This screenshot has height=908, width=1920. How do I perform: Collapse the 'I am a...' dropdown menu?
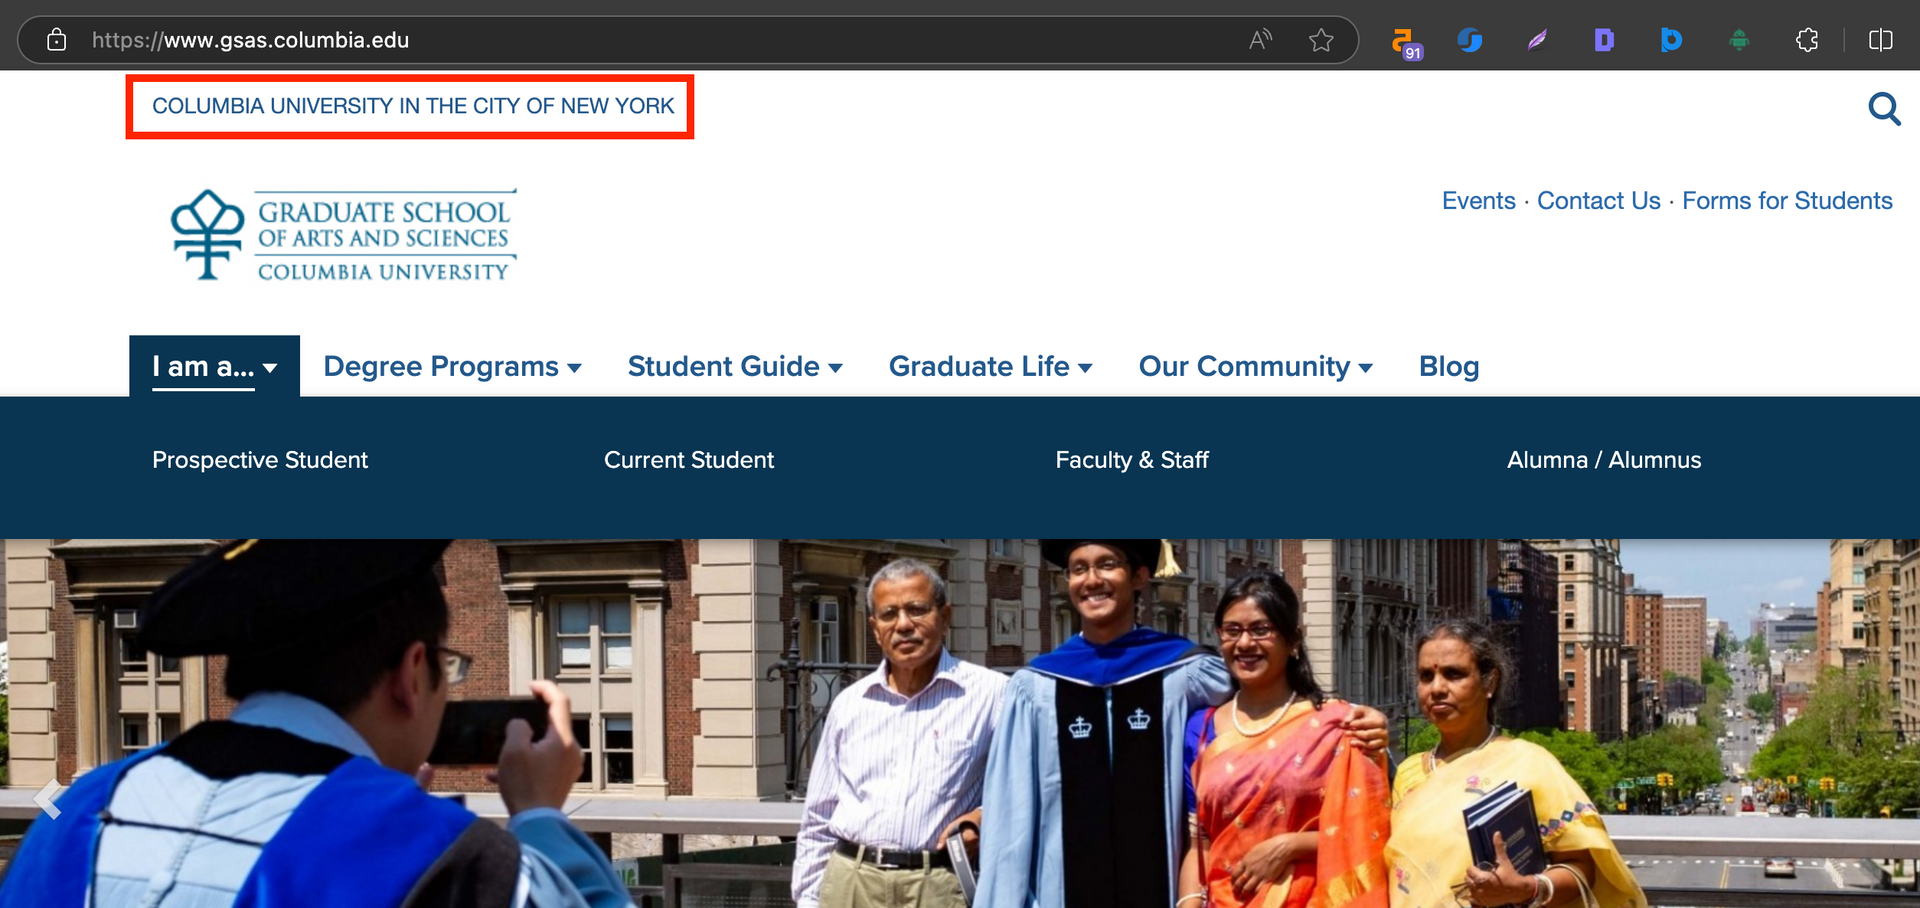pos(214,367)
